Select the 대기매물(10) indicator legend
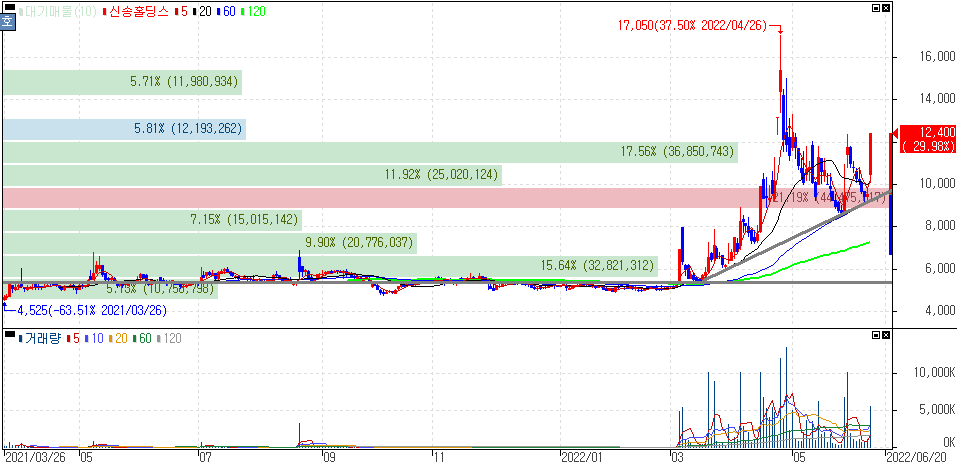957x464 pixels. tap(59, 12)
